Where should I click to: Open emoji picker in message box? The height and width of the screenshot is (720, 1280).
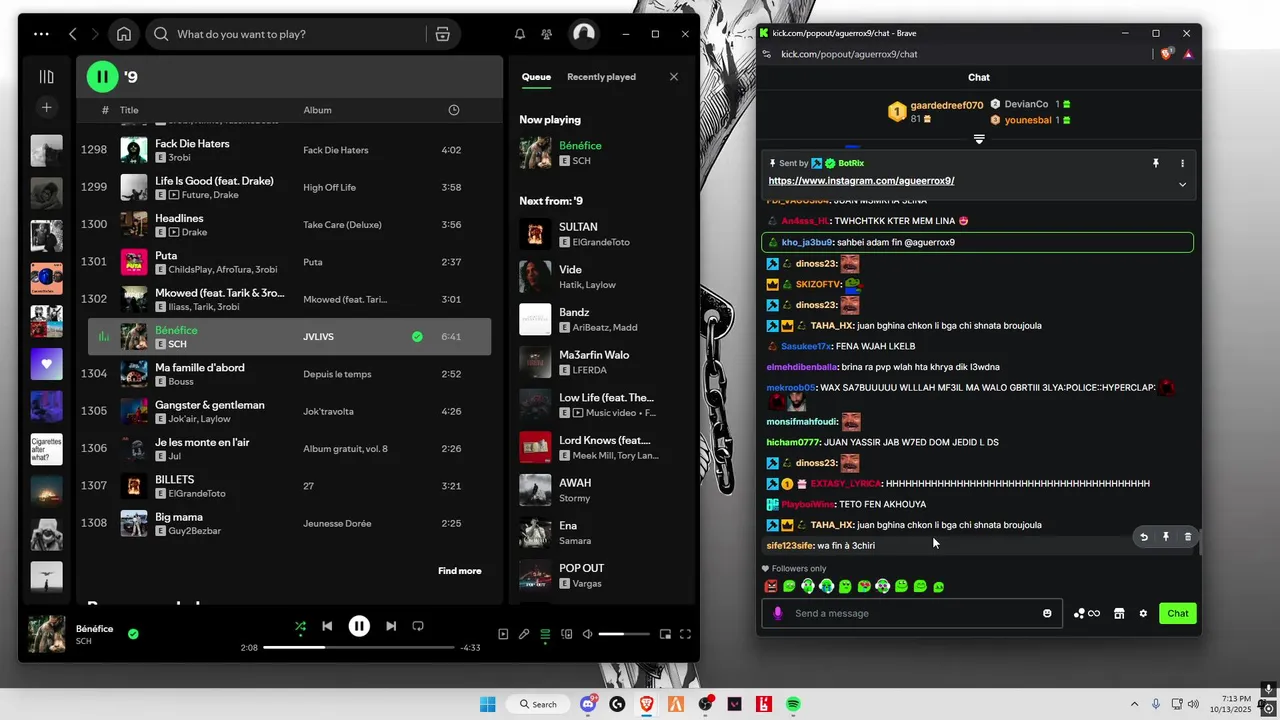coord(1047,613)
